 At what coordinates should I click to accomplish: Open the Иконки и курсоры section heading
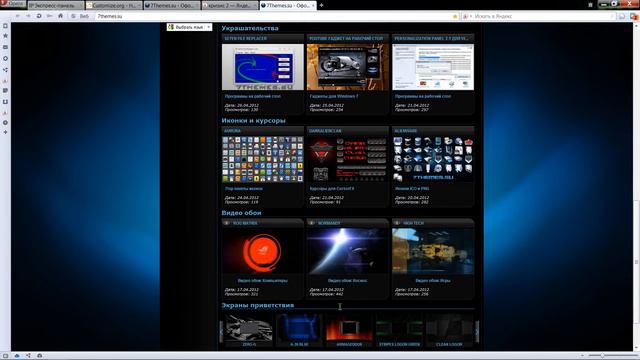253,120
